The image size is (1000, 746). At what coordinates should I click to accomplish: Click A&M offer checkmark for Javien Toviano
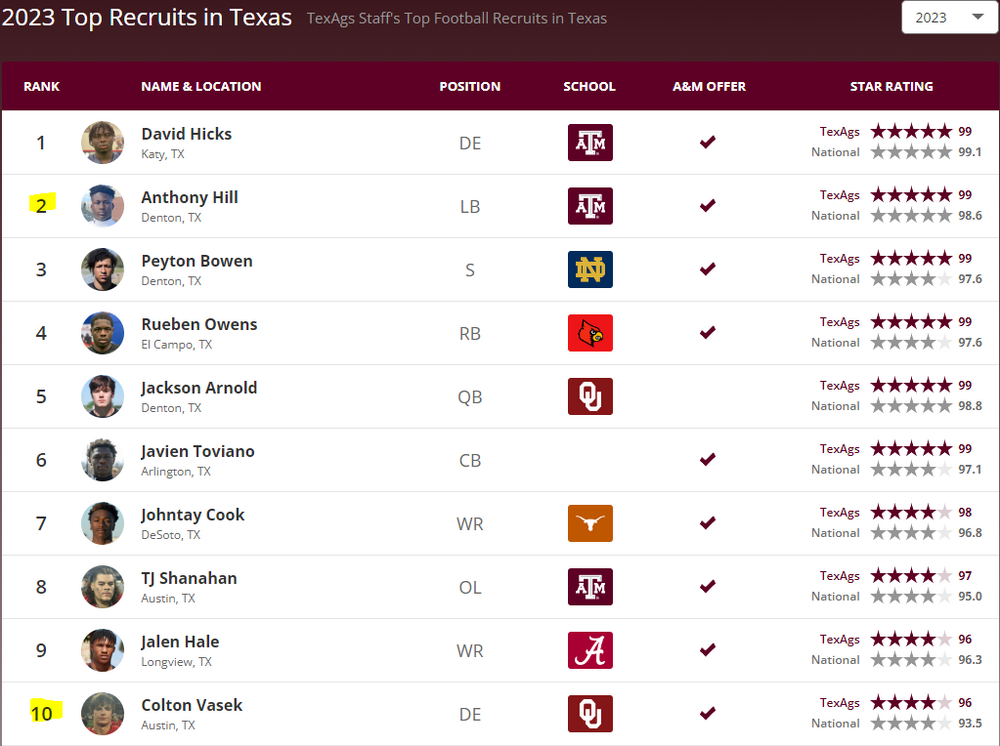(708, 460)
